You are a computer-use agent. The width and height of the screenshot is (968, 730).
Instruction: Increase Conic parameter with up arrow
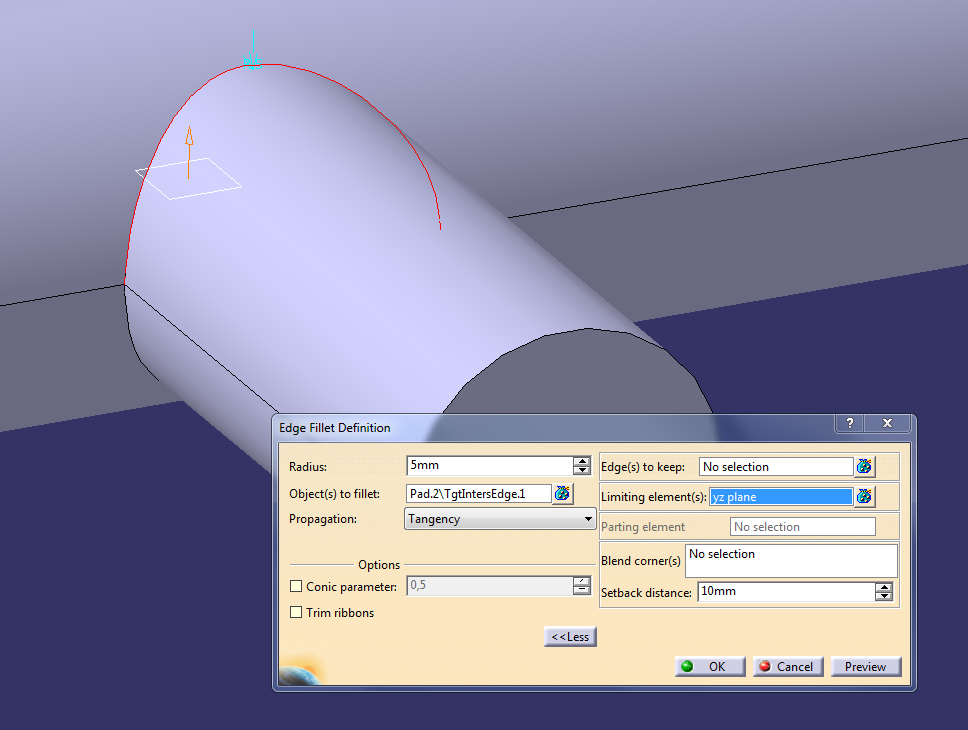[582, 581]
